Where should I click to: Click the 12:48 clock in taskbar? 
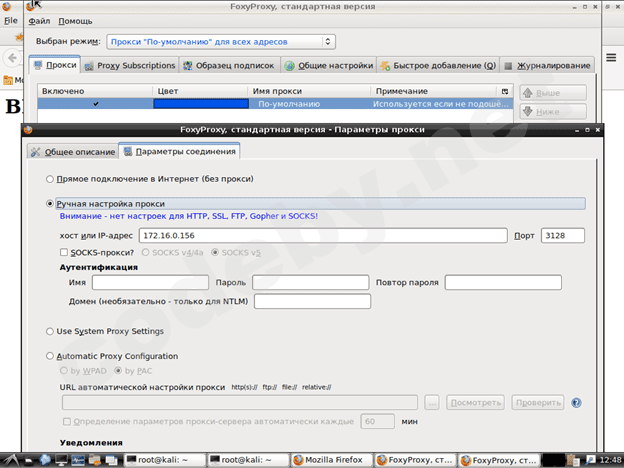[610, 460]
